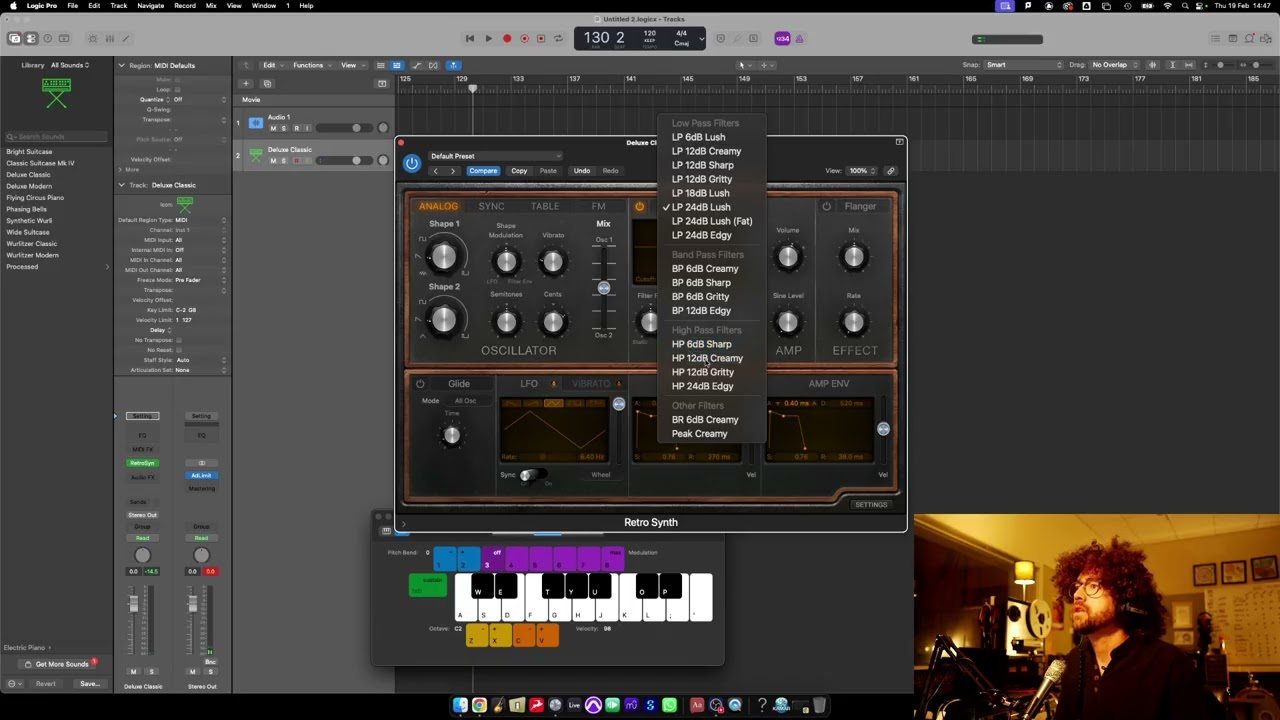Collapse the Region MIDI Defaults disclosure triangle
Viewport: 1280px width, 720px height.
(x=121, y=66)
